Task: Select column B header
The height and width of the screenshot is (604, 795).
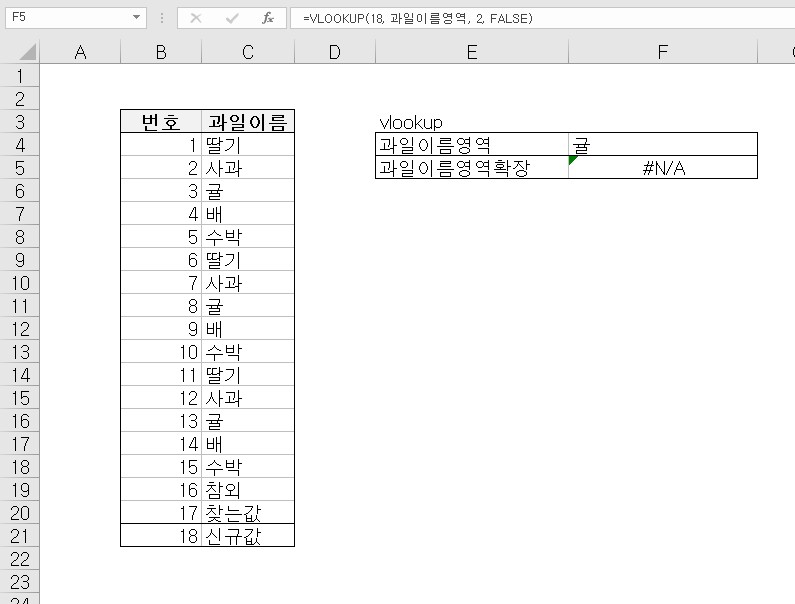Action: (x=161, y=52)
